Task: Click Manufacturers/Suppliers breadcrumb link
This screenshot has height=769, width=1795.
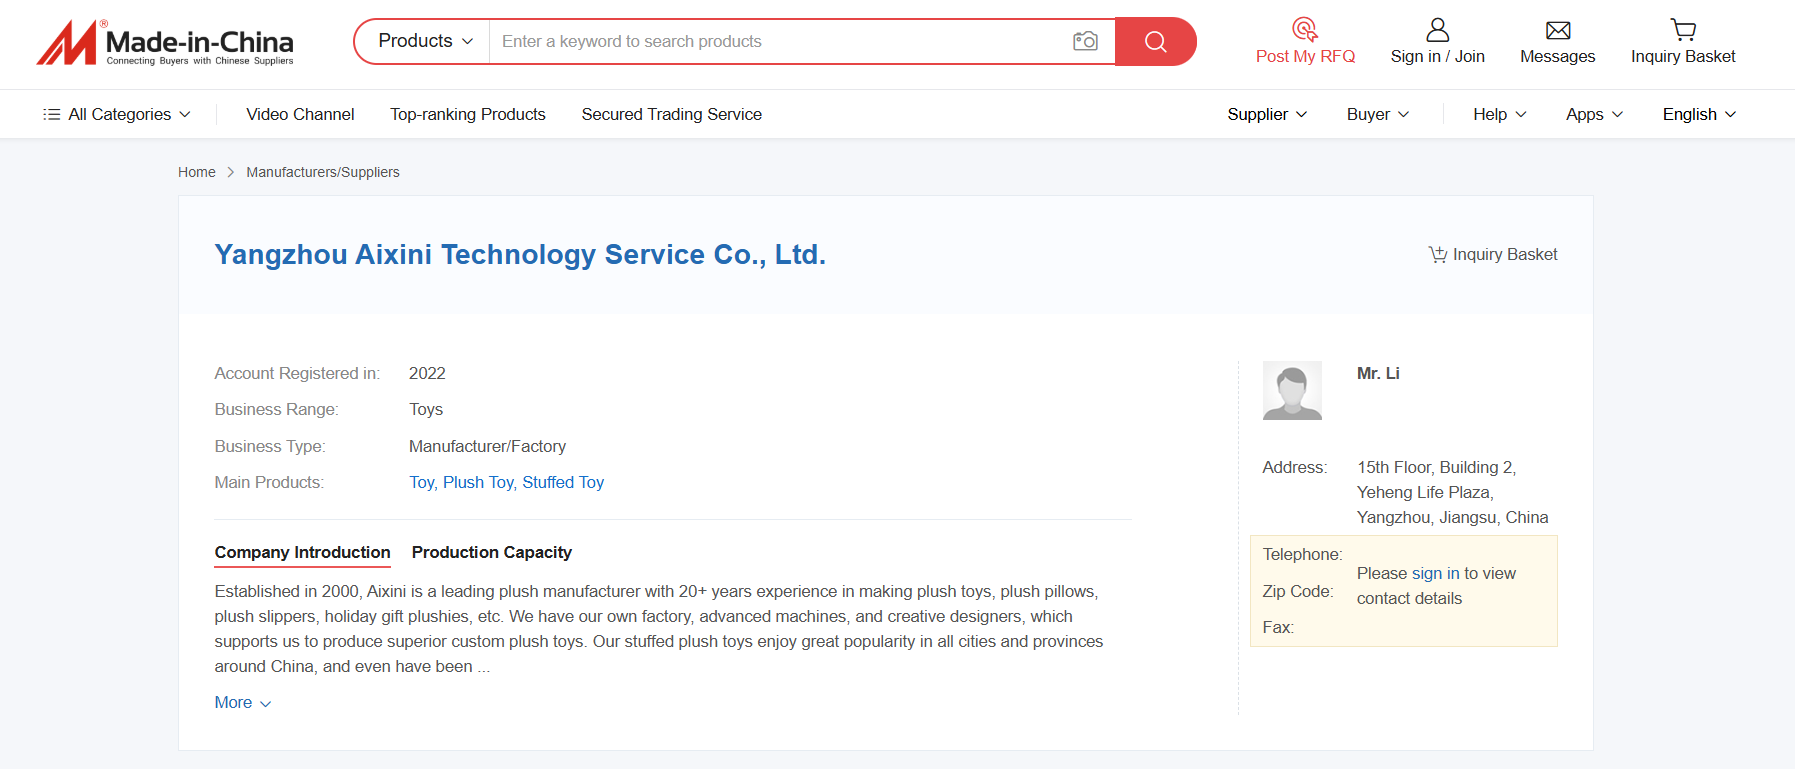Action: (x=323, y=172)
